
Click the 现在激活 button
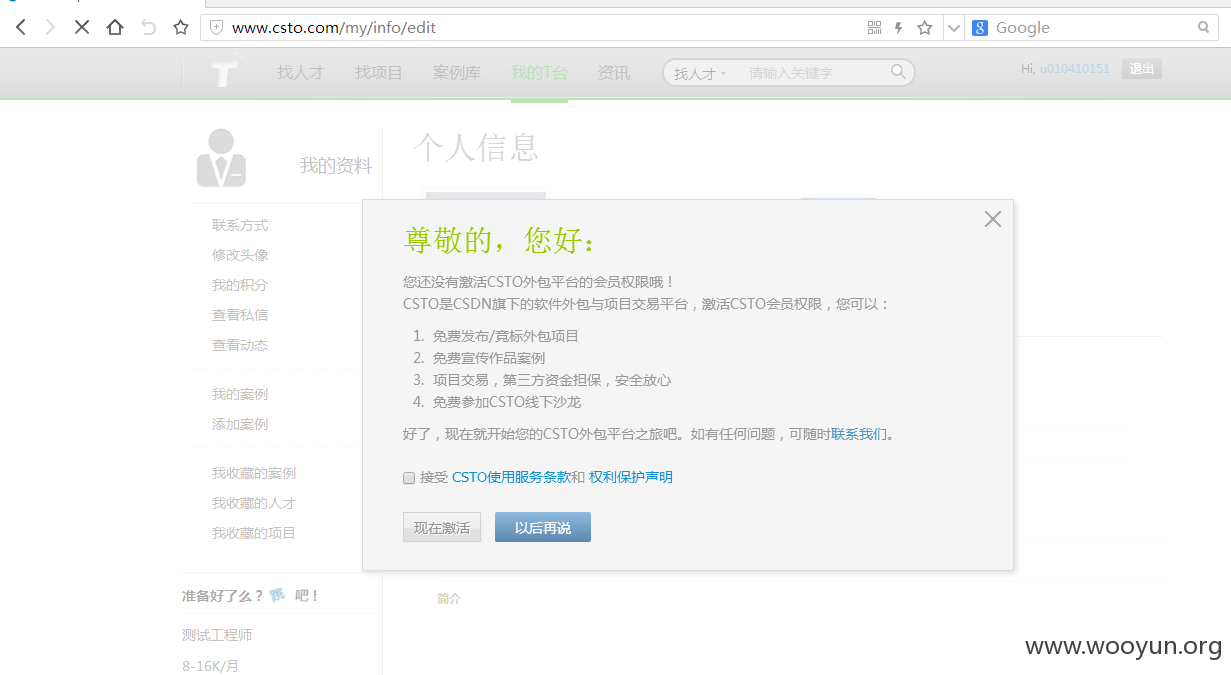tap(442, 527)
